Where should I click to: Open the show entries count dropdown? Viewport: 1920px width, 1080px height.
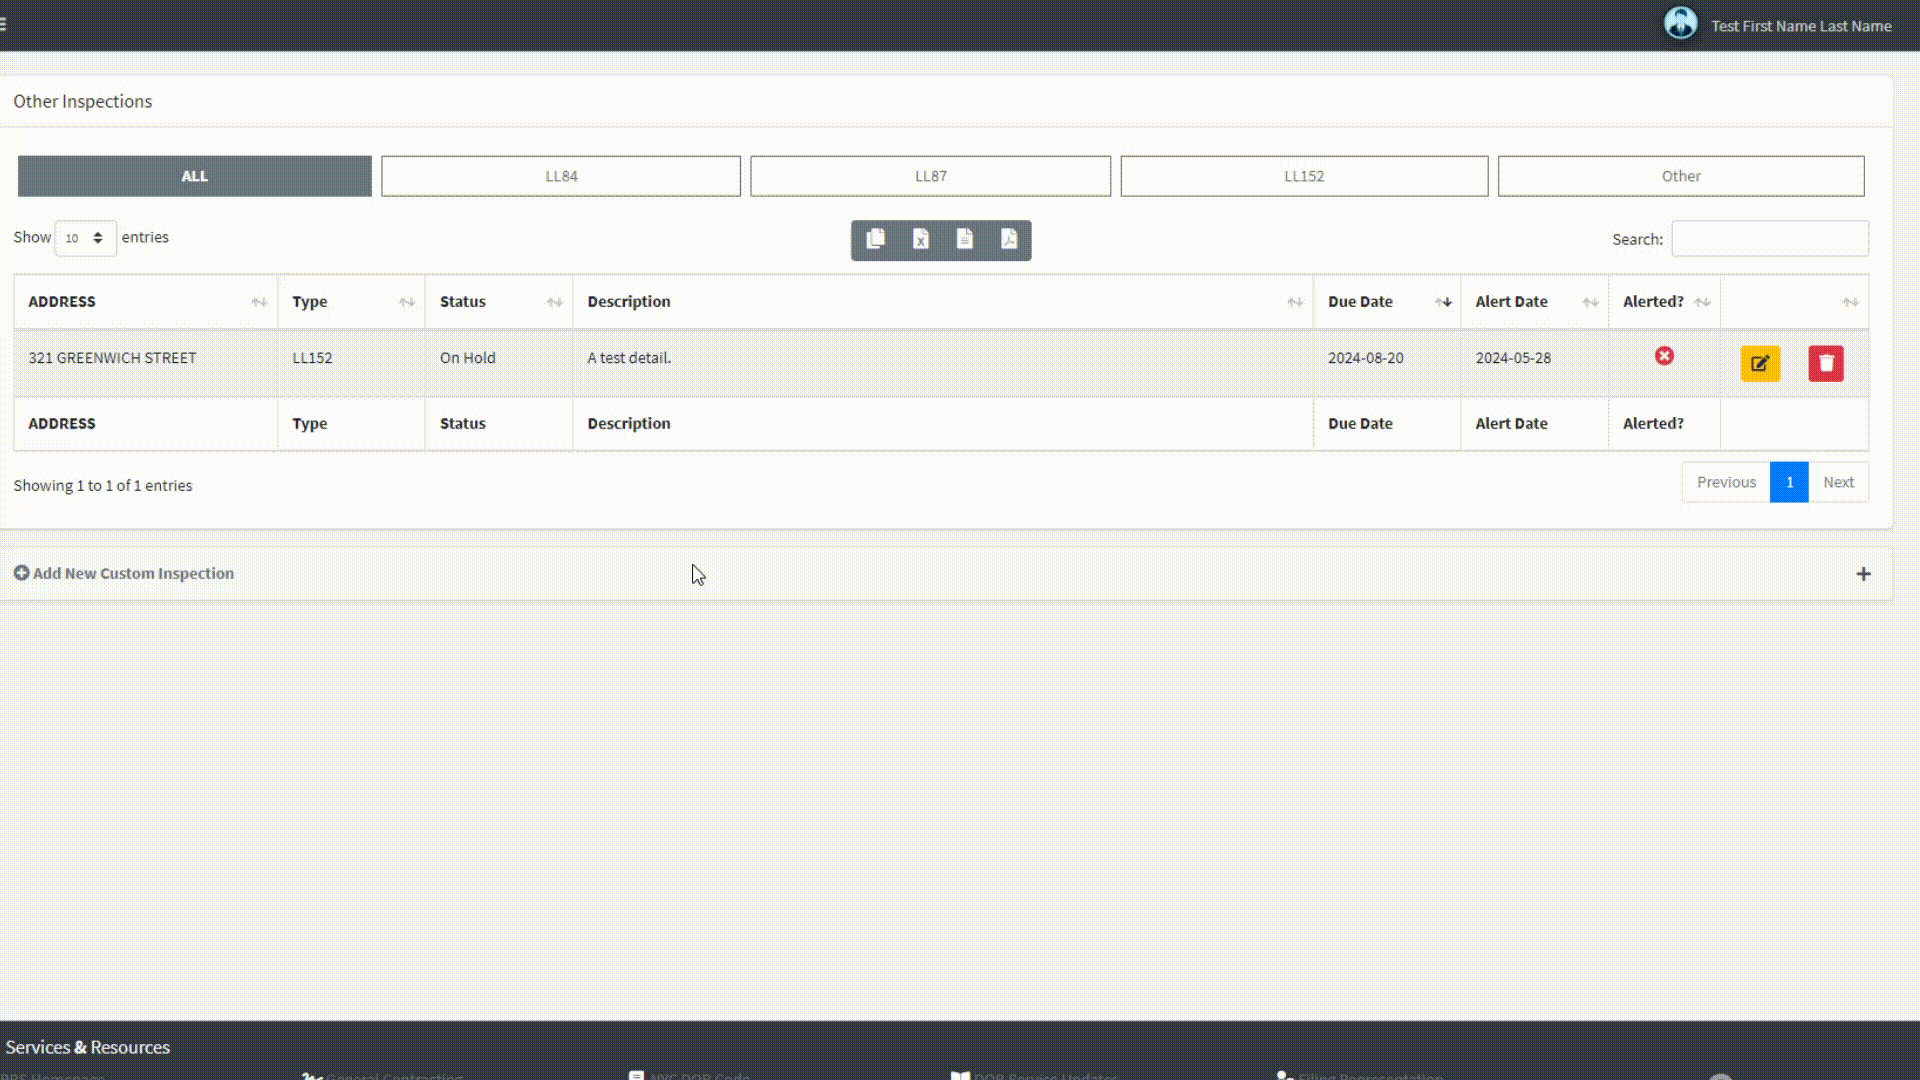point(85,238)
